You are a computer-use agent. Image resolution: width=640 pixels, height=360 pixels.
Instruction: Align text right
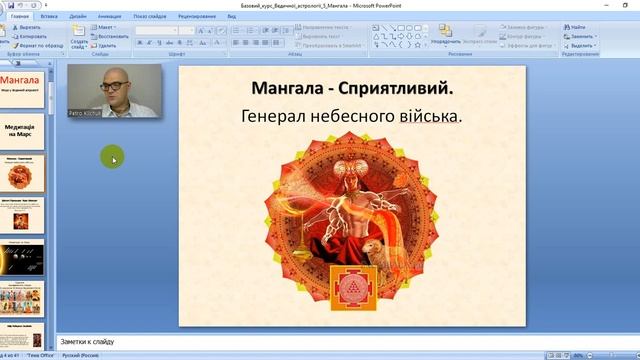pos(256,42)
